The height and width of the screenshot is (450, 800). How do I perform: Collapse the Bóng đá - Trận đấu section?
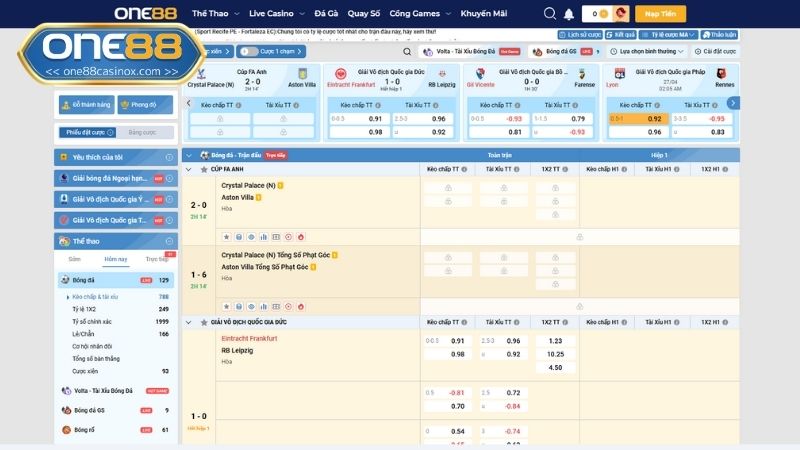point(189,155)
